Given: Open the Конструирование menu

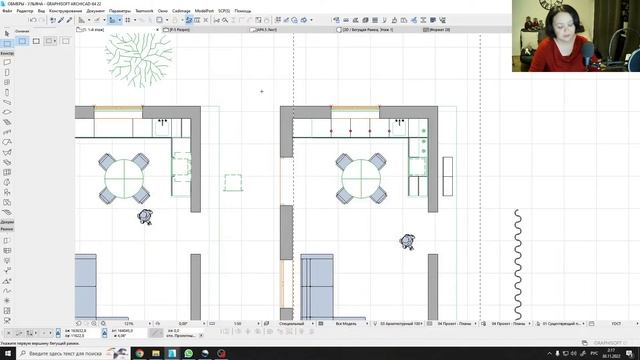Looking at the screenshot, I should (x=65, y=11).
